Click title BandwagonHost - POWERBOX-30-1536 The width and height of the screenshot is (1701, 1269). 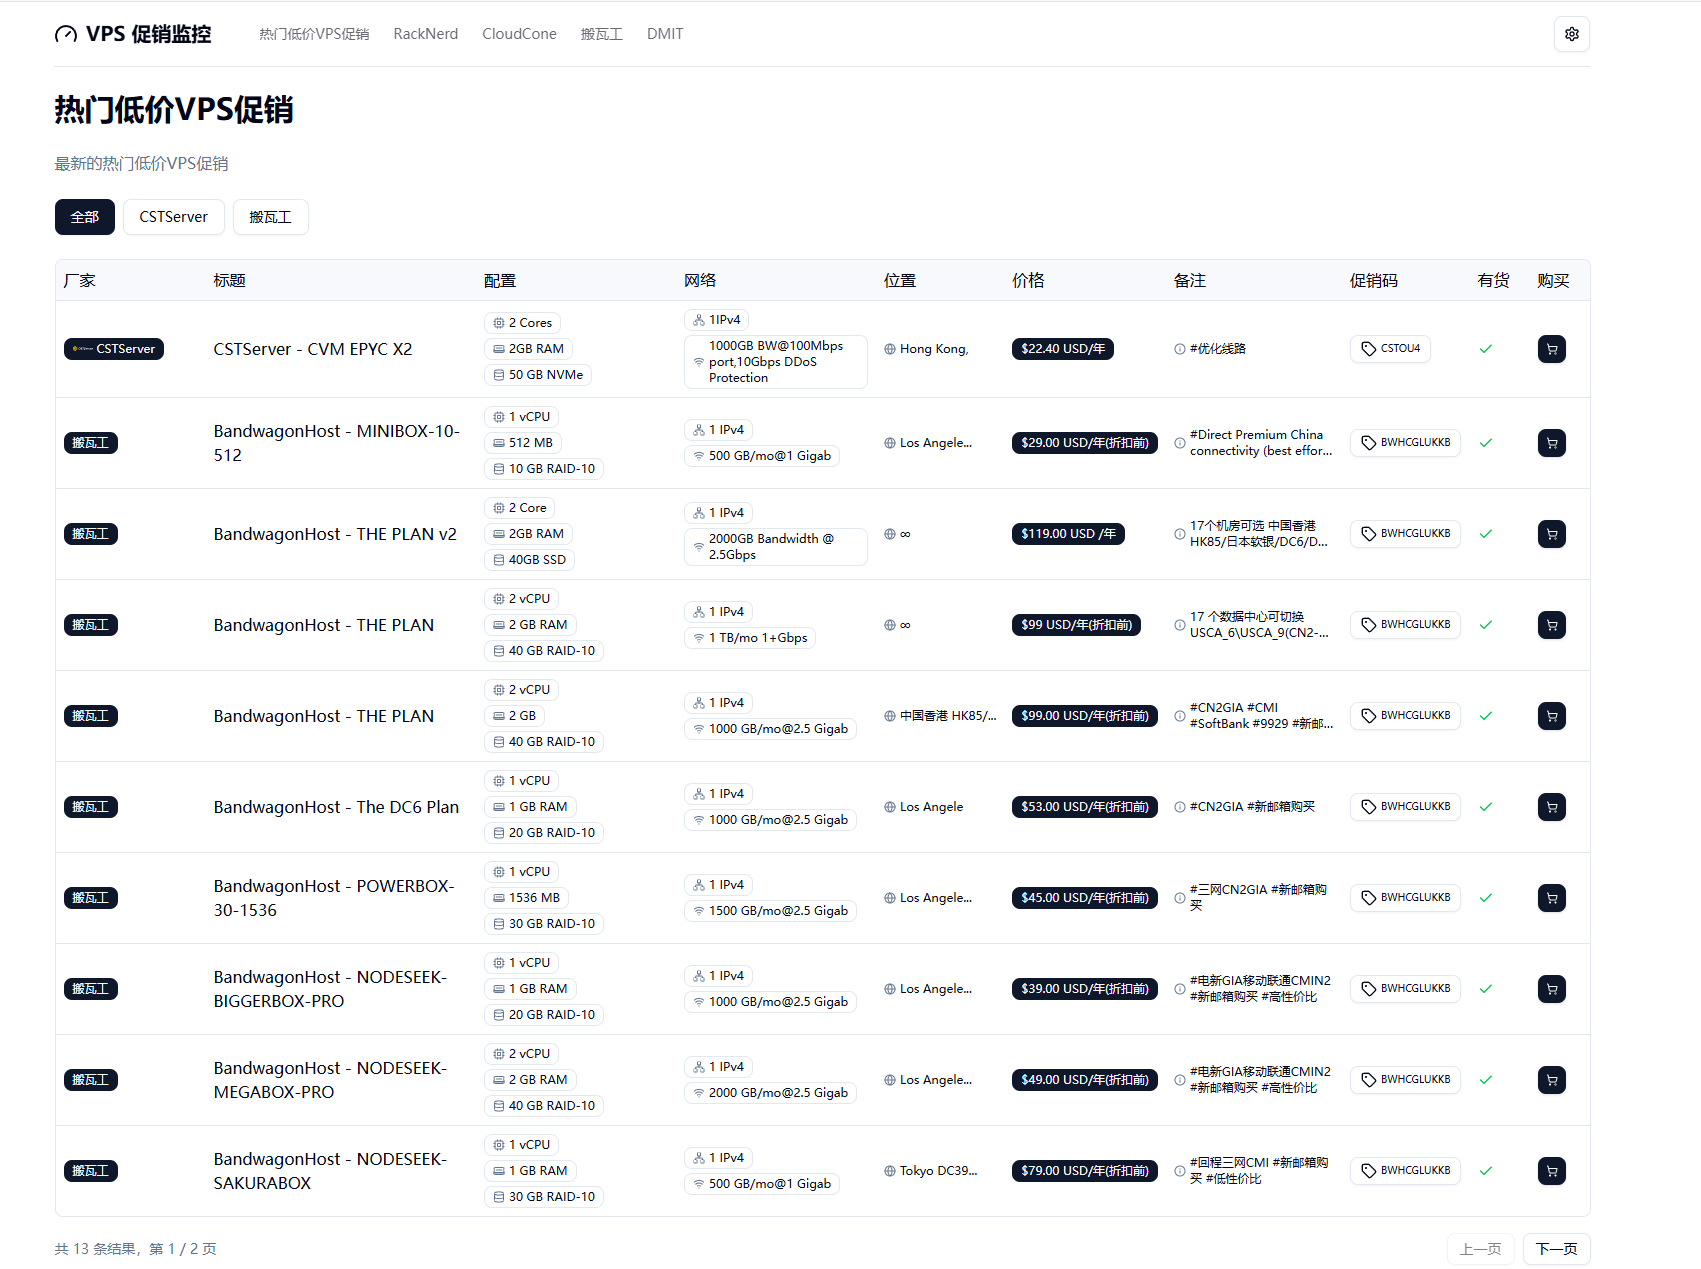[334, 898]
